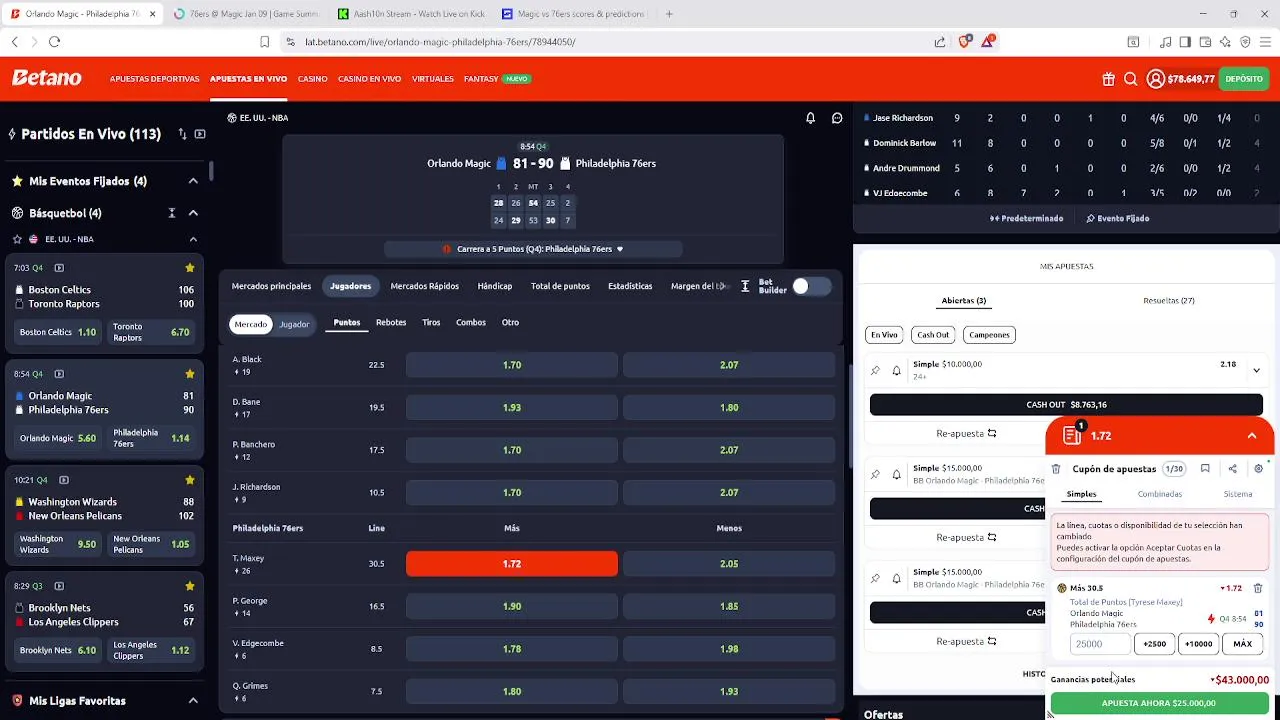
Task: Expand the Mis Ligas Favoritas section
Action: point(193,701)
